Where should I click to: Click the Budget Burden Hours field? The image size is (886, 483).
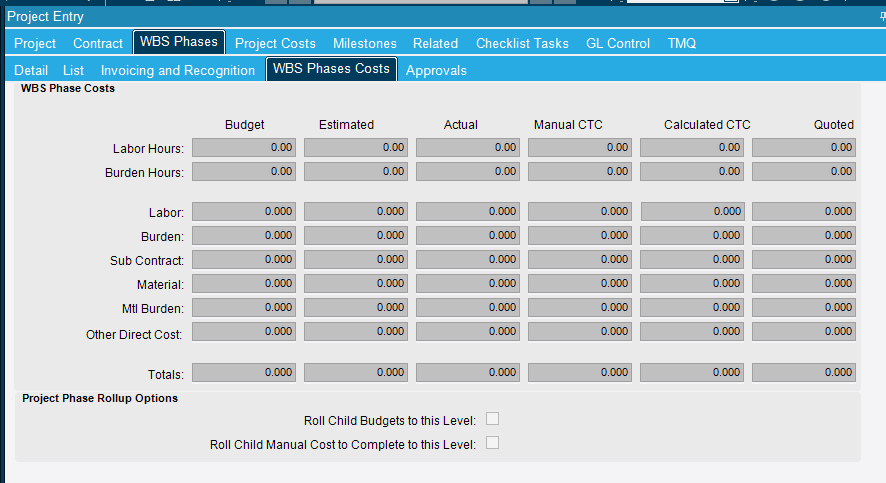click(x=244, y=171)
